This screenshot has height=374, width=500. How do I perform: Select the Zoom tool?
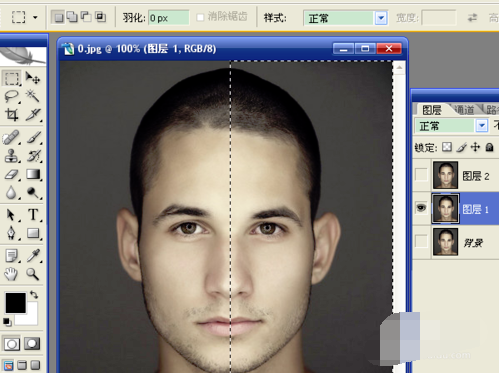coord(33,274)
